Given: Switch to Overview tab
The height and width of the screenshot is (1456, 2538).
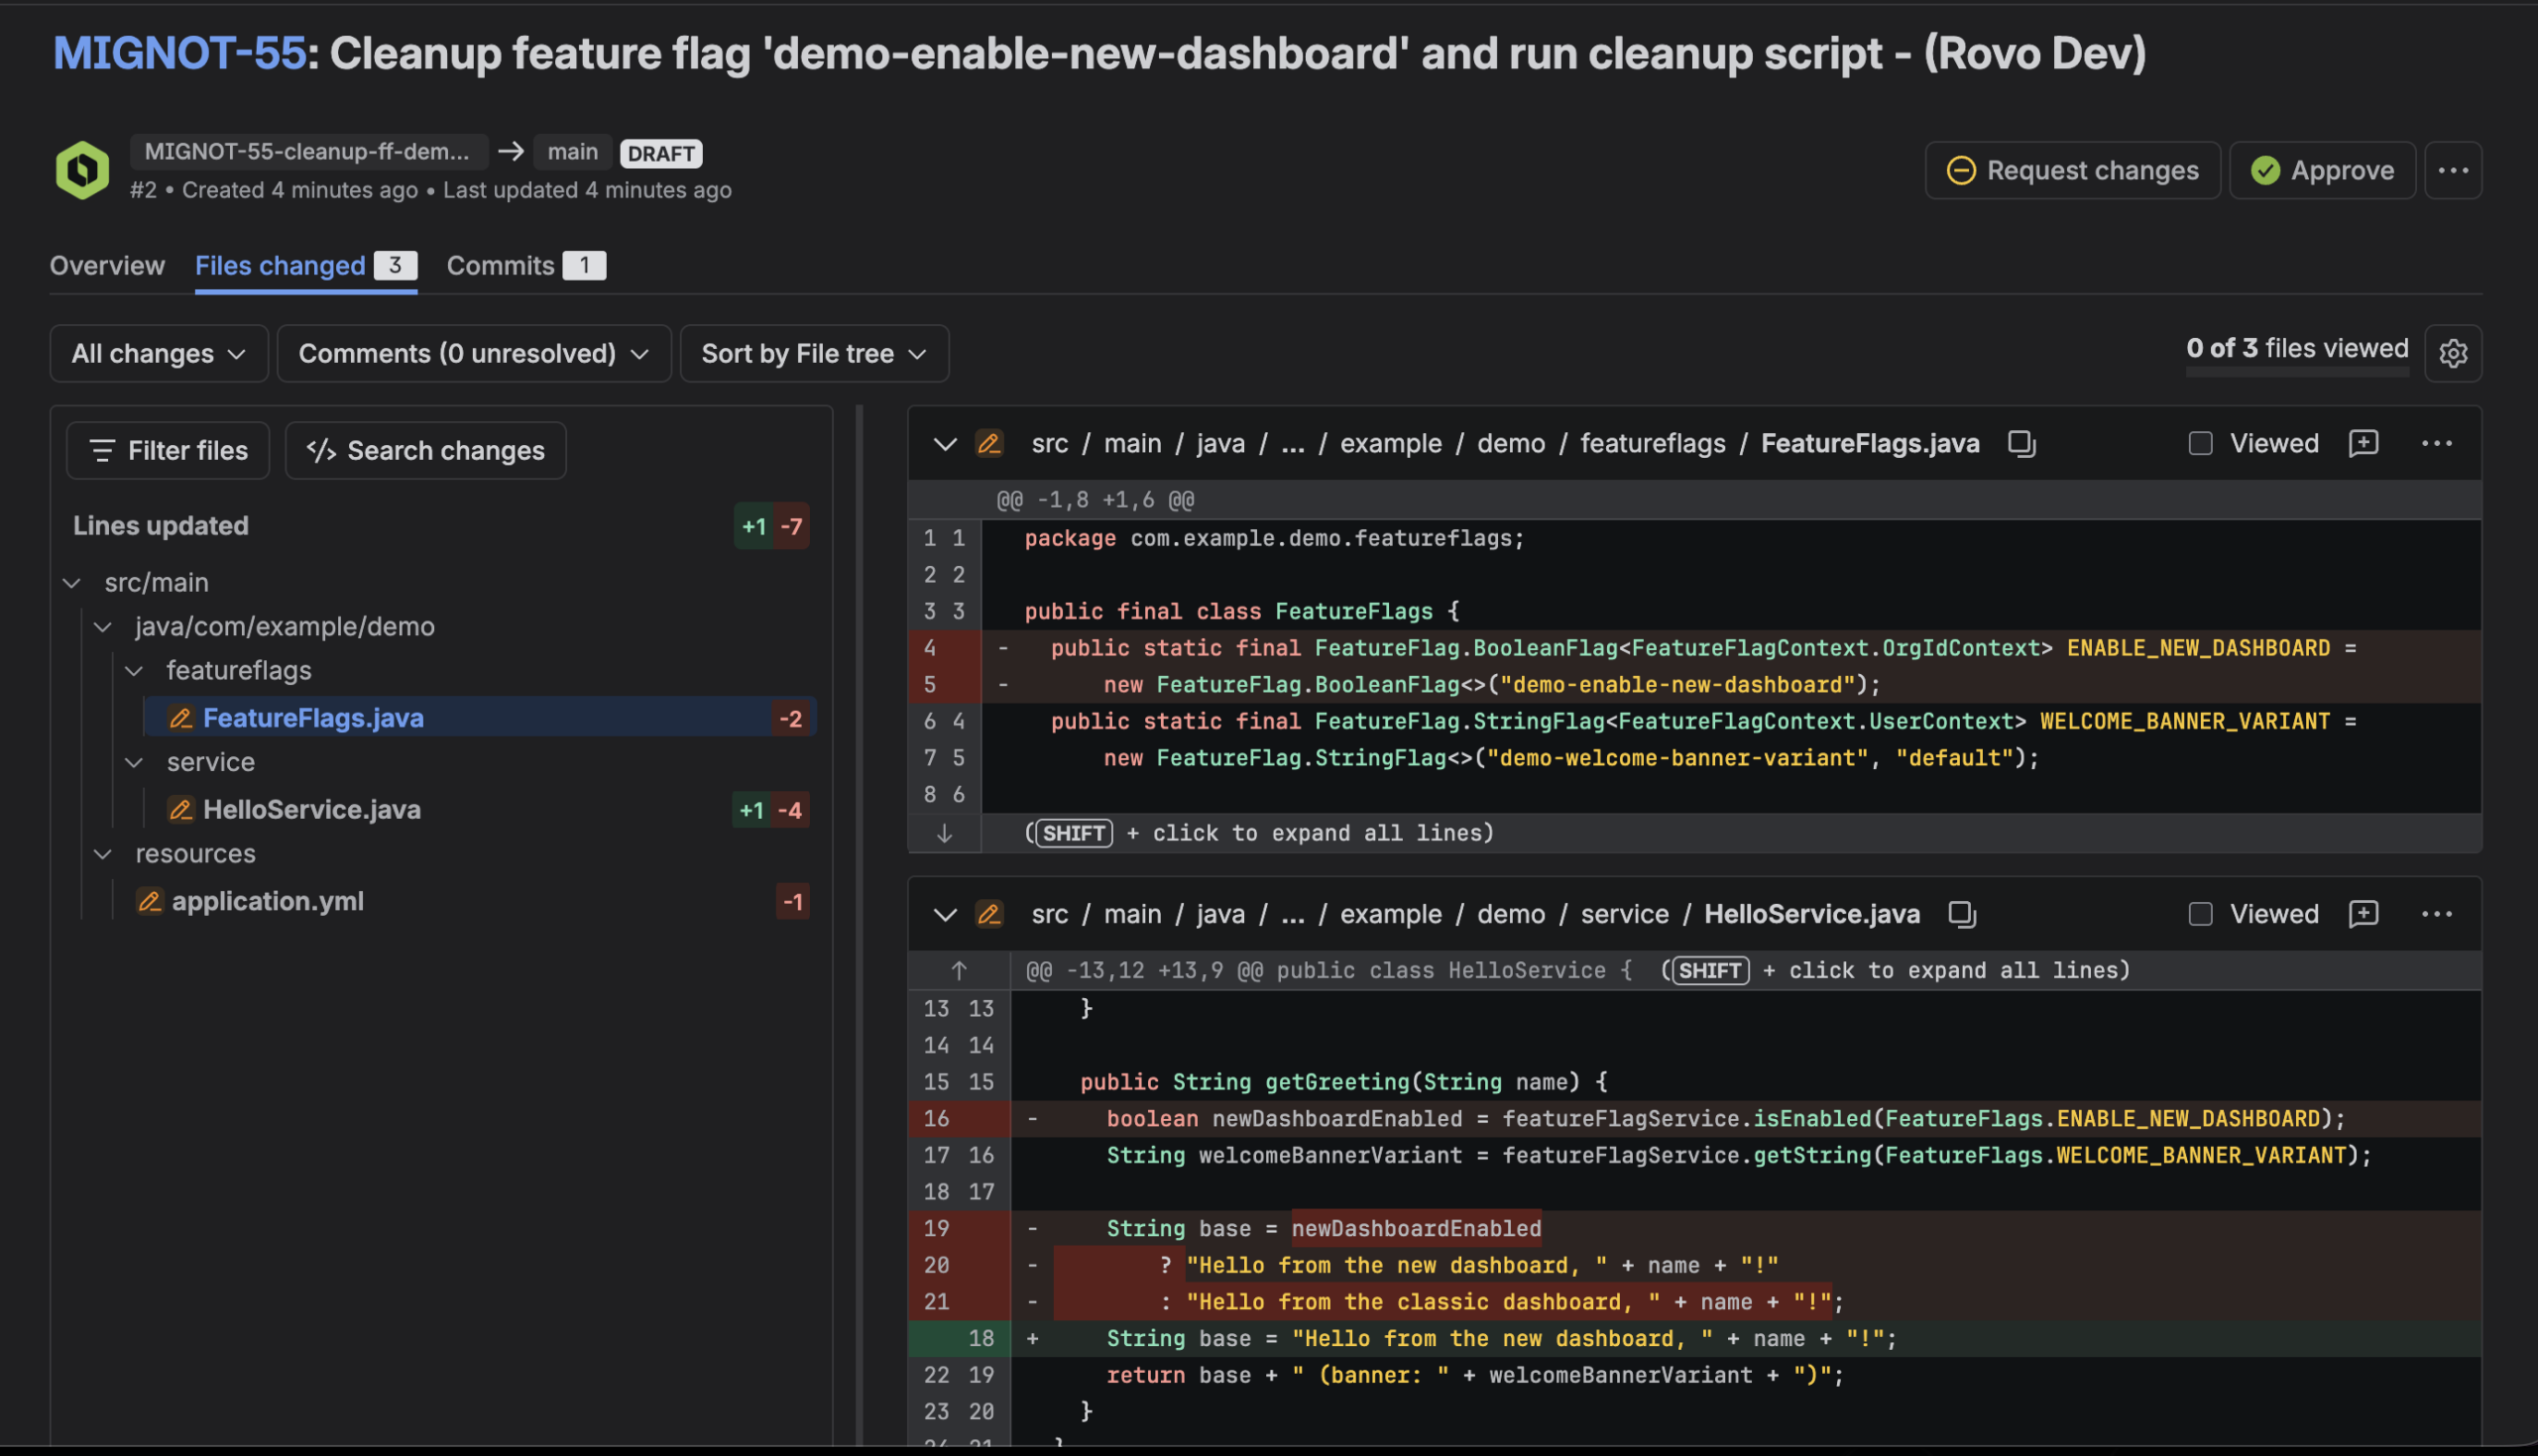Looking at the screenshot, I should (x=107, y=265).
